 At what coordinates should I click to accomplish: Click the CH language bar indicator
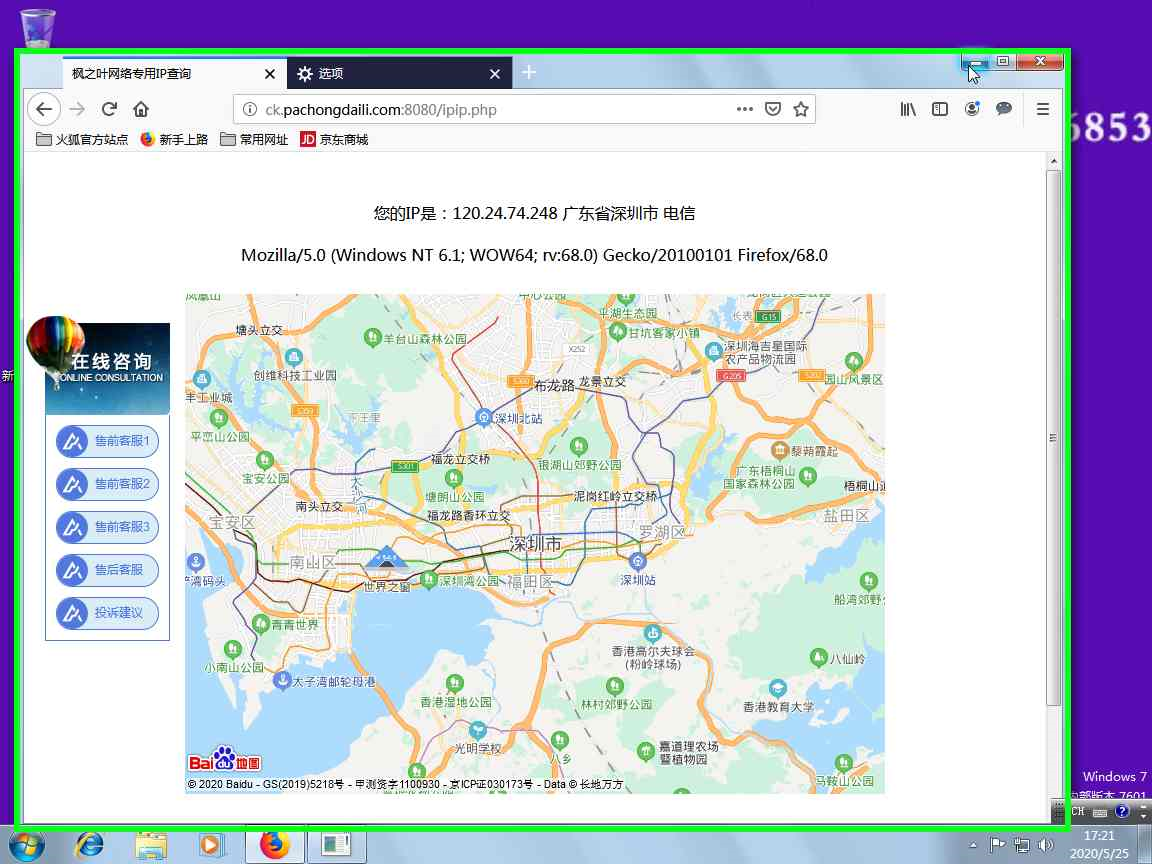click(x=1078, y=812)
